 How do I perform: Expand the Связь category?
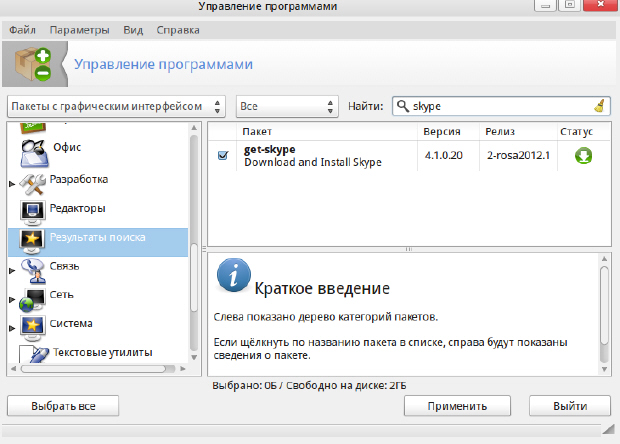point(12,271)
